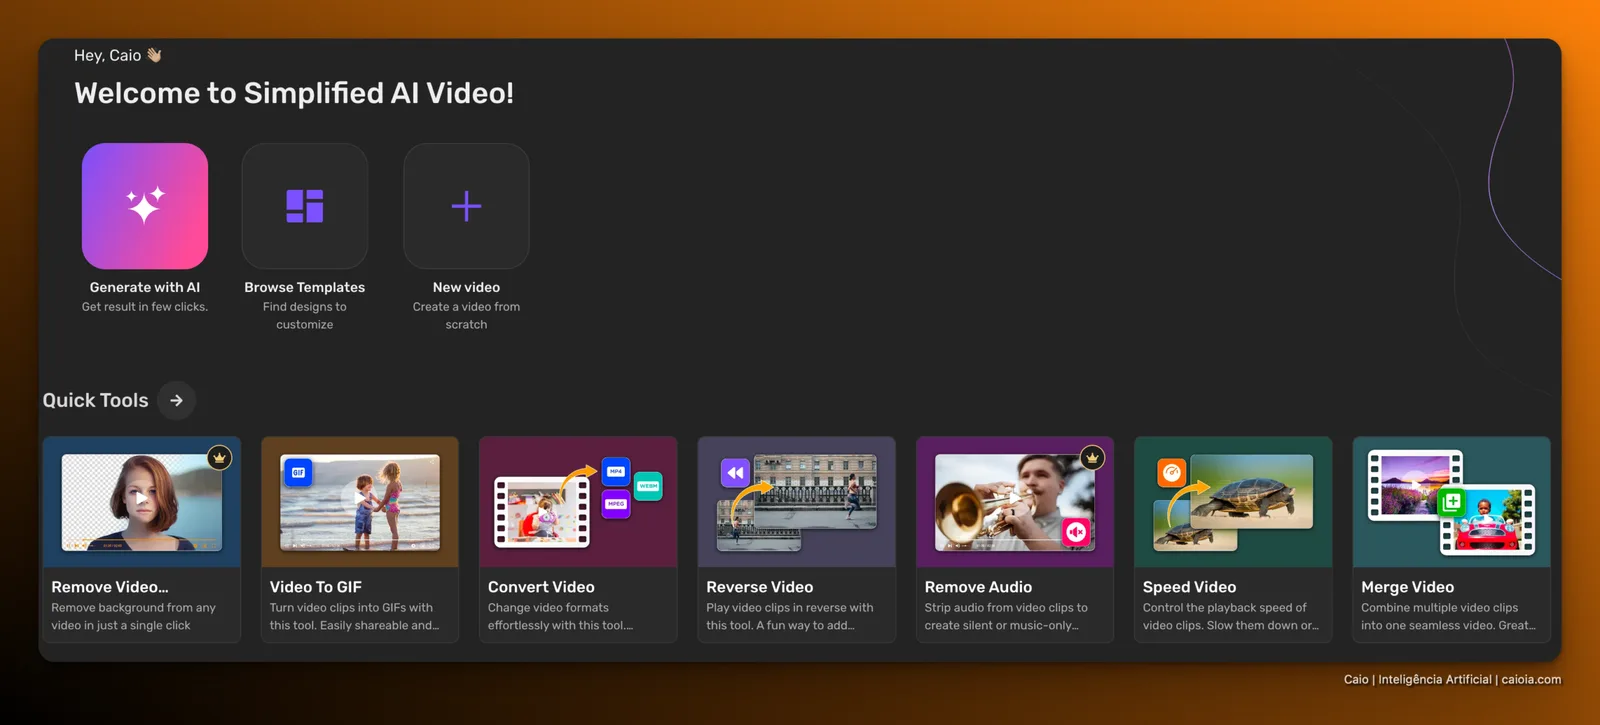Open the Video To GIF thumbnail

pyautogui.click(x=360, y=502)
